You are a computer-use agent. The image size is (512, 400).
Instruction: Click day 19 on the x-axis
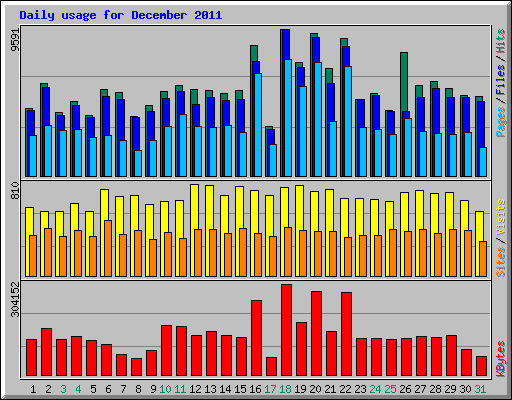tap(300, 389)
